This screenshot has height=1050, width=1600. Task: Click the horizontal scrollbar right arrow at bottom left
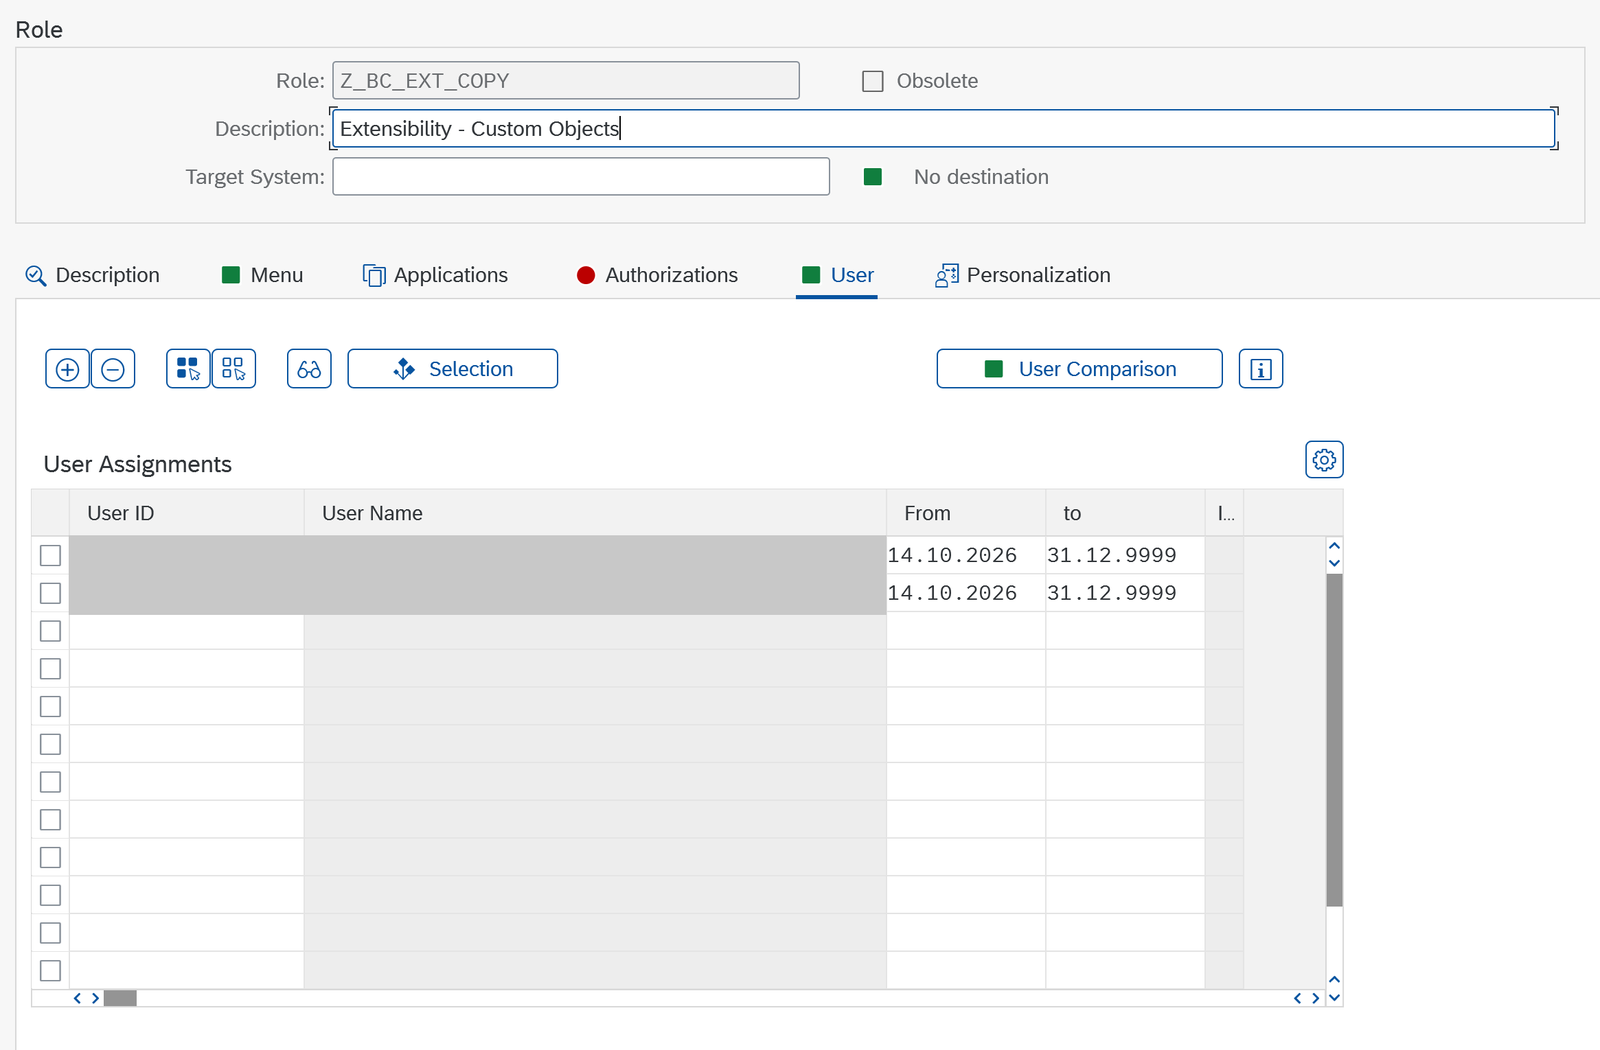(95, 998)
